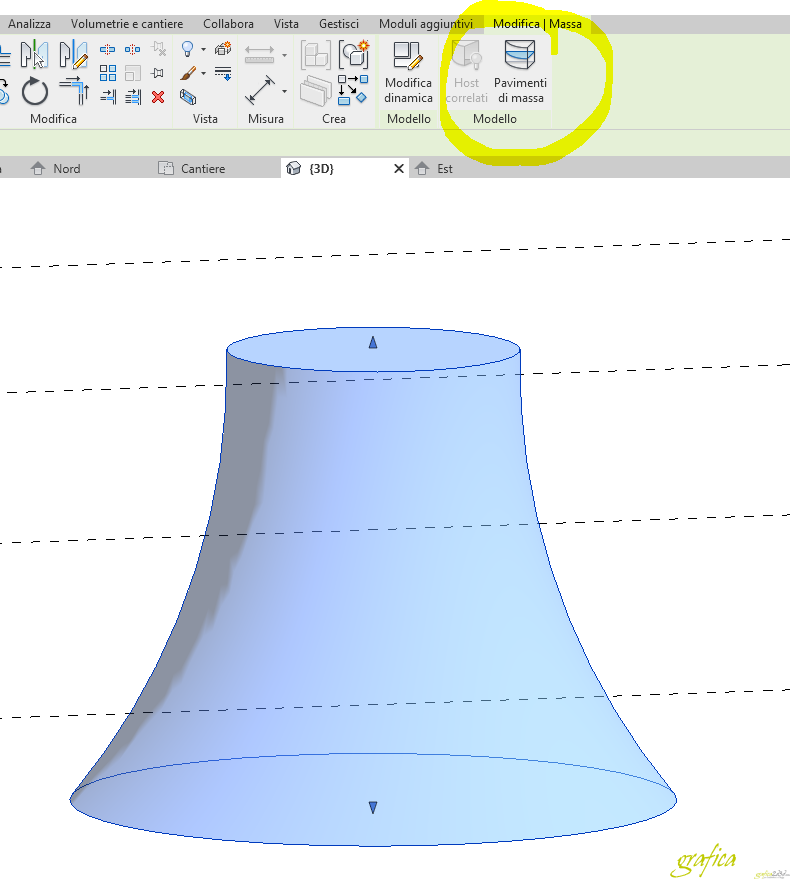This screenshot has height=879, width=790.
Task: Click the Create Similar icon
Action: (353, 90)
